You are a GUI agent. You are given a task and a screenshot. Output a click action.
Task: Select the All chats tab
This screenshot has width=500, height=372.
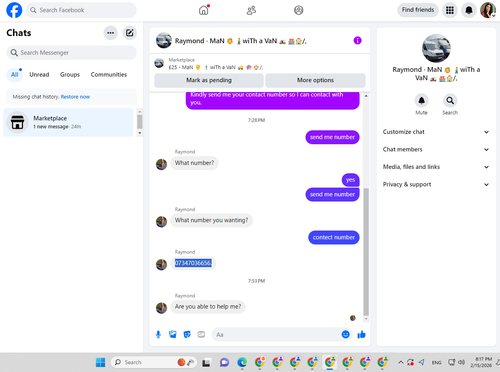point(14,75)
